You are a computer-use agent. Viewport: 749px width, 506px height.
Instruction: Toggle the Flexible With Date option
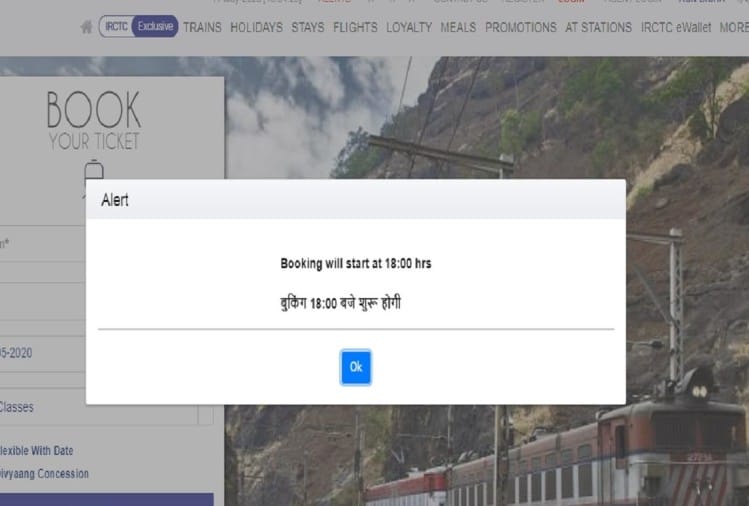pos(36,451)
